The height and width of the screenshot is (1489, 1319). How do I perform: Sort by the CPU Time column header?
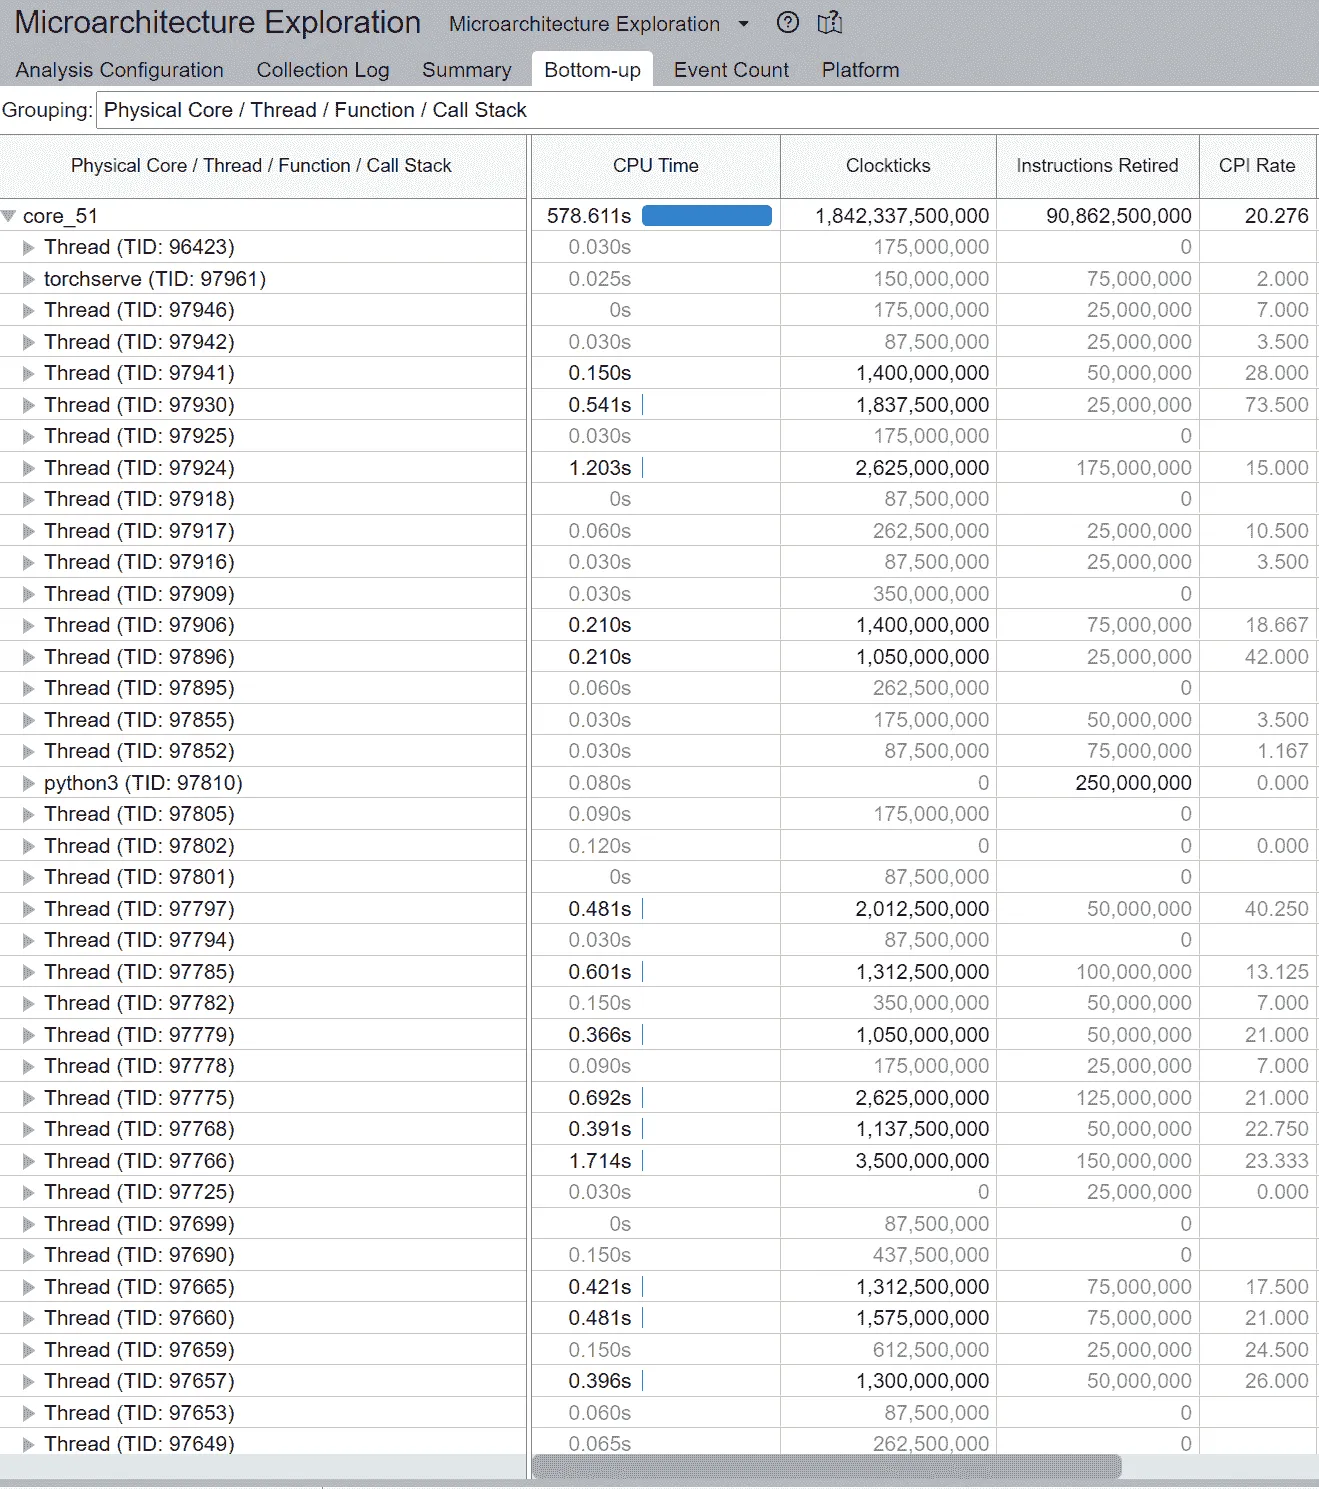coord(655,166)
